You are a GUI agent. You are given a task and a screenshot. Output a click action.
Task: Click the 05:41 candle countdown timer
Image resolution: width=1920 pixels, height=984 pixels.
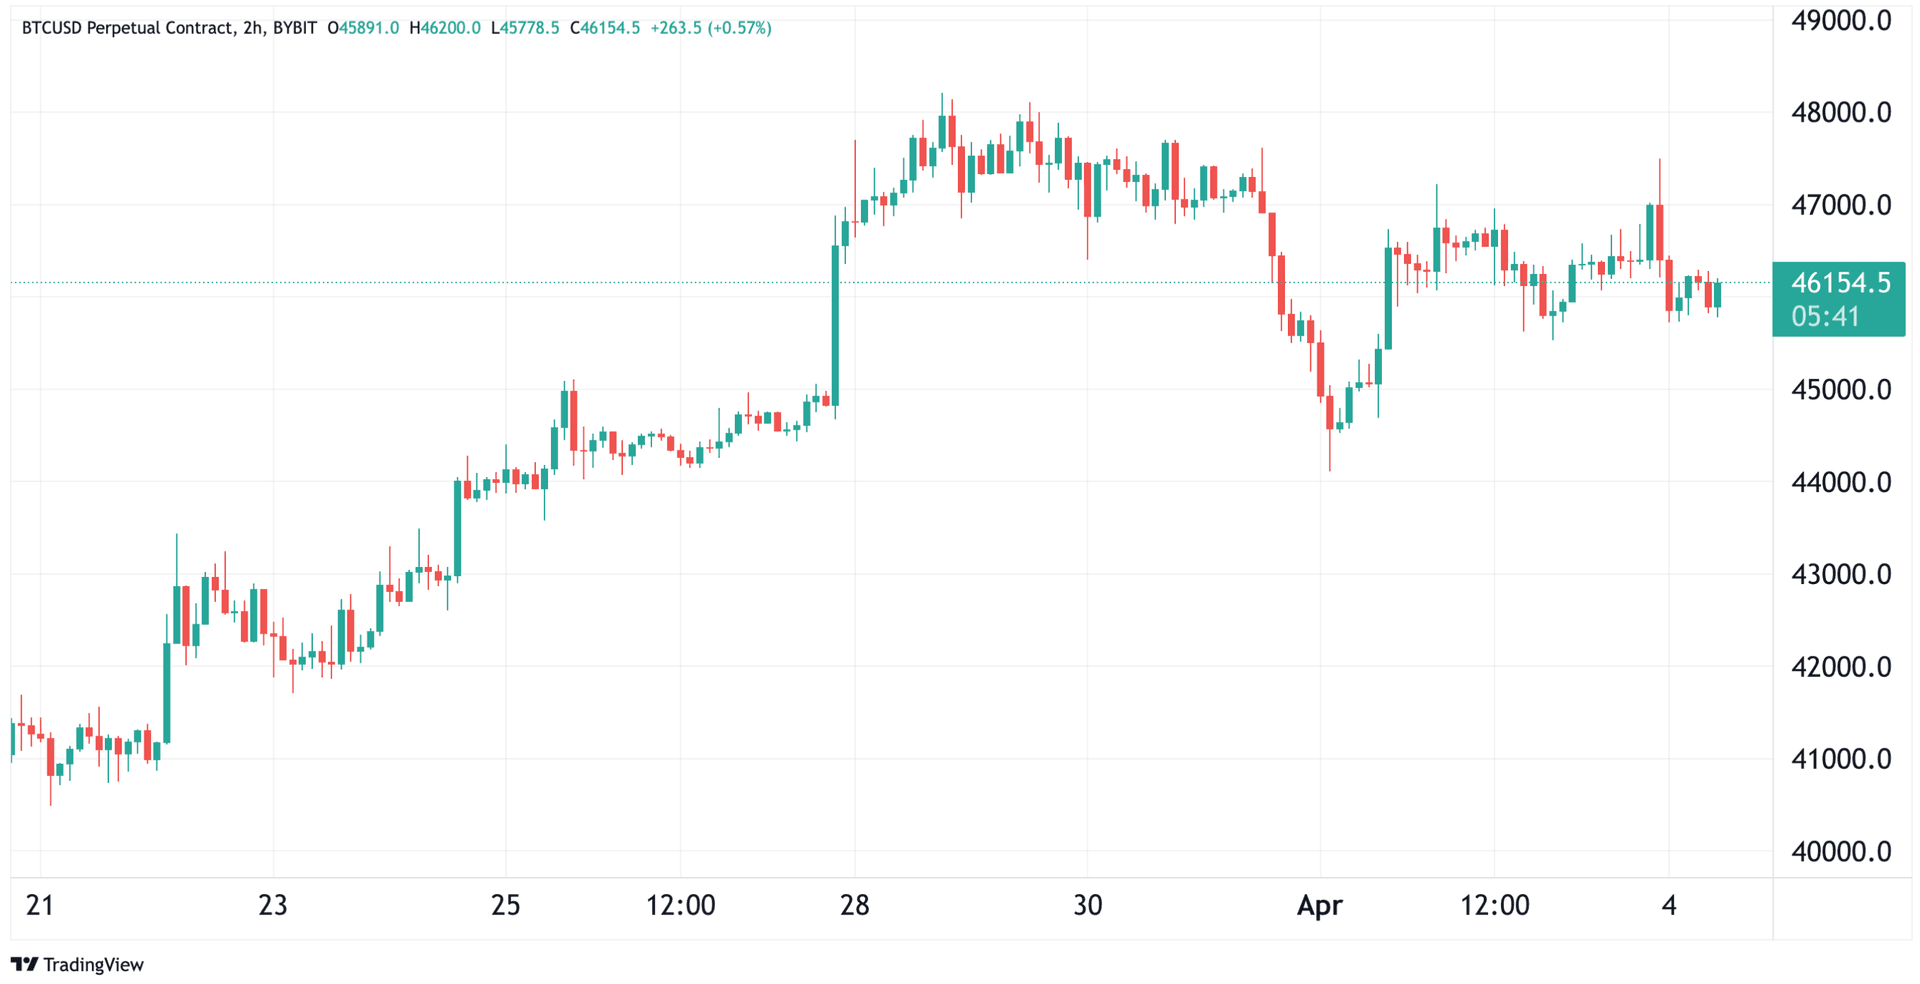[1826, 317]
